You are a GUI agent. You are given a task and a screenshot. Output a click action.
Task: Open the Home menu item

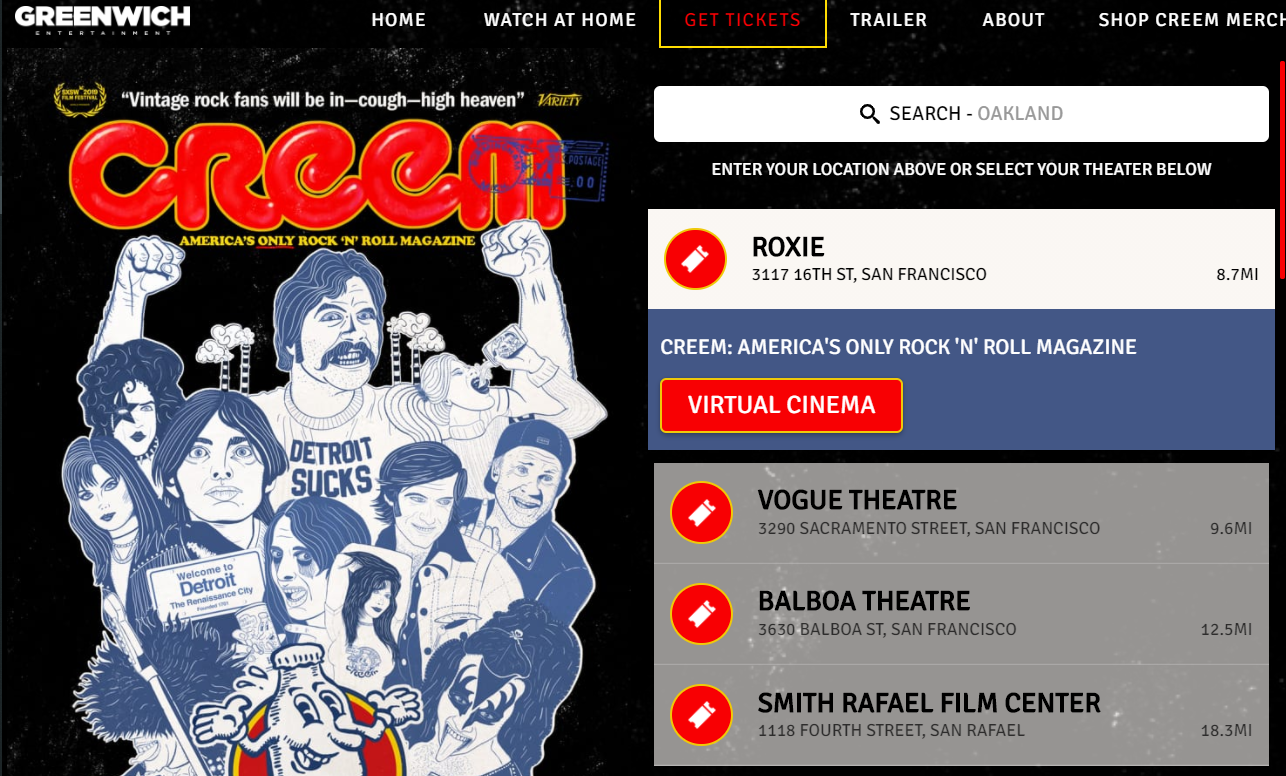[399, 20]
